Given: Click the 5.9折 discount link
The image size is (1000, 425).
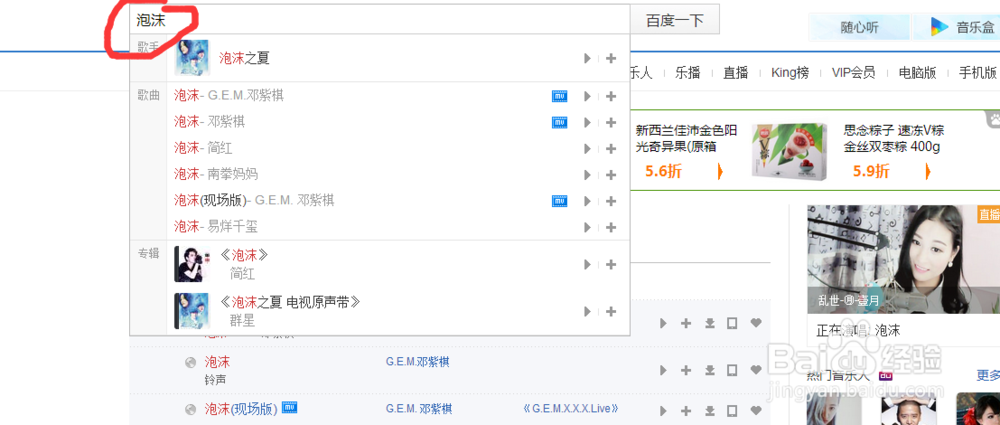Looking at the screenshot, I should coord(871,171).
